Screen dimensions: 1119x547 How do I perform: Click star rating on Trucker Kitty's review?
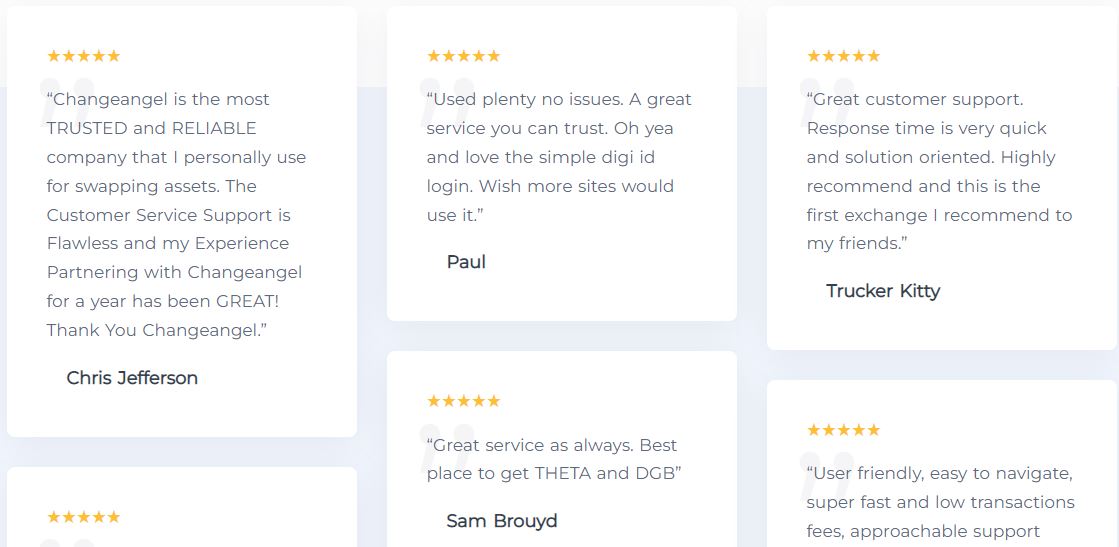[x=844, y=56]
